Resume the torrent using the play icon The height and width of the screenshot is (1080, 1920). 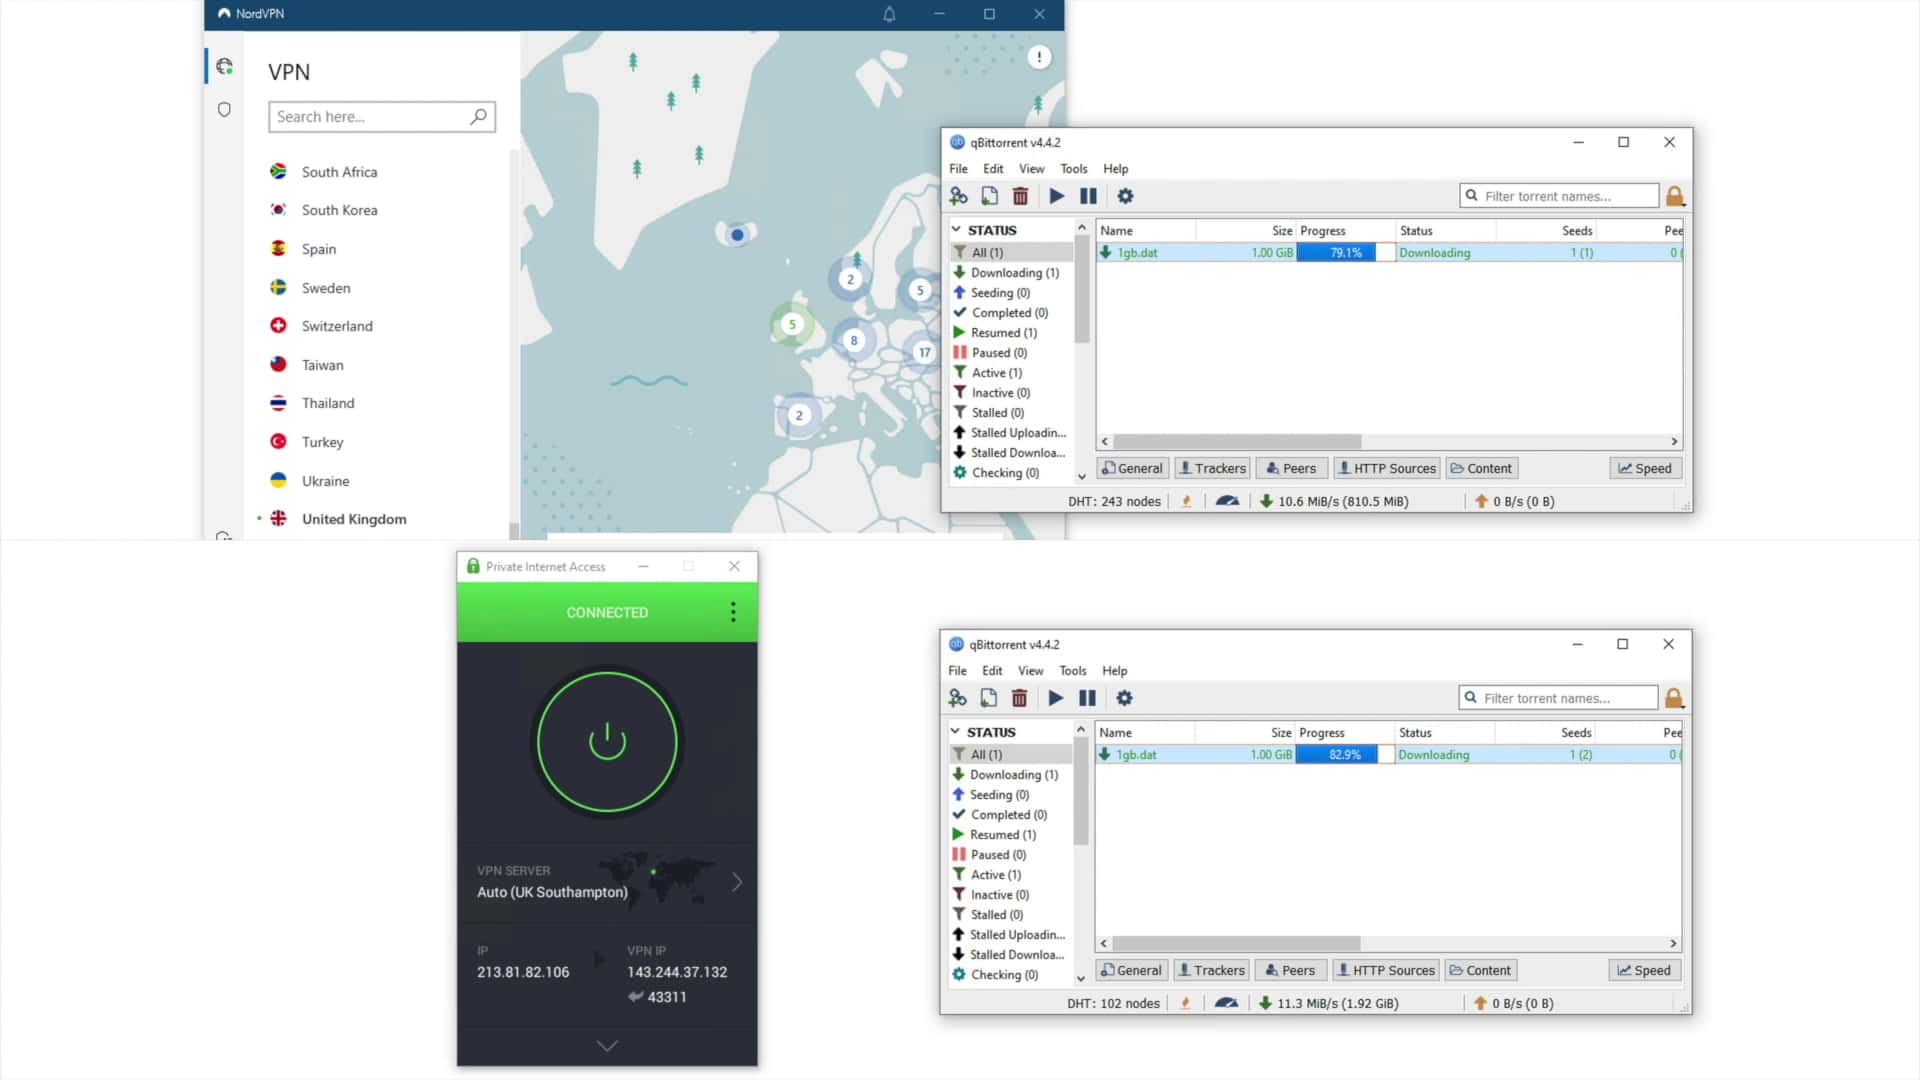(x=1057, y=196)
